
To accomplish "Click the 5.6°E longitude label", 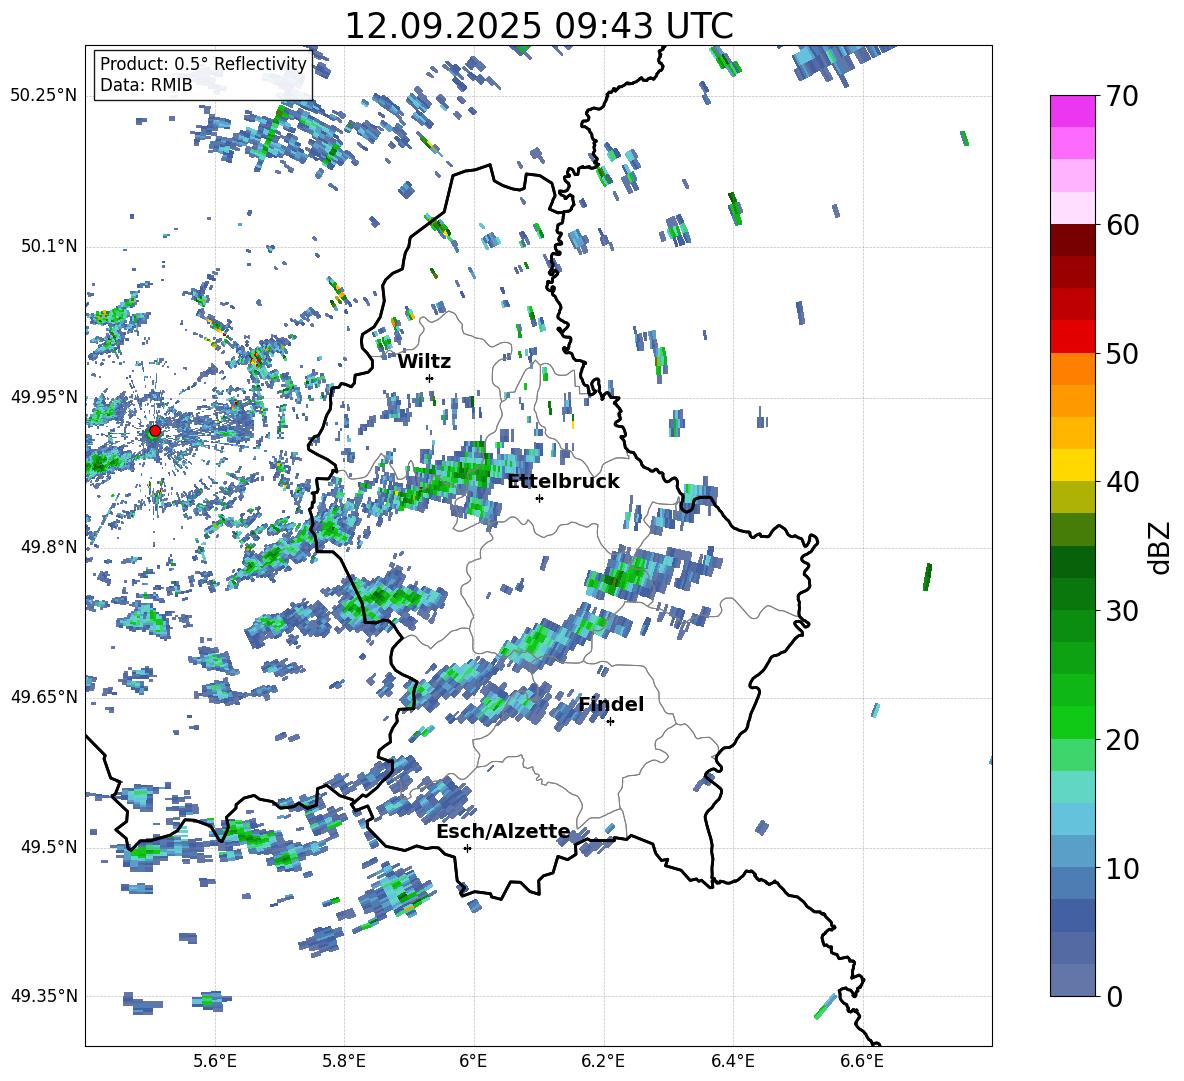I will point(214,1061).
